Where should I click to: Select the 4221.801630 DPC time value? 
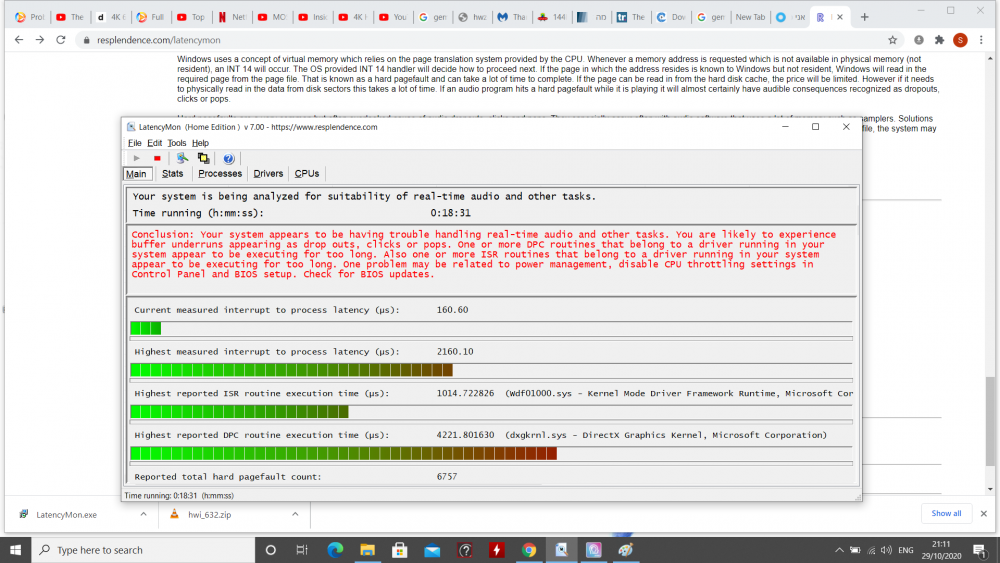(465, 435)
